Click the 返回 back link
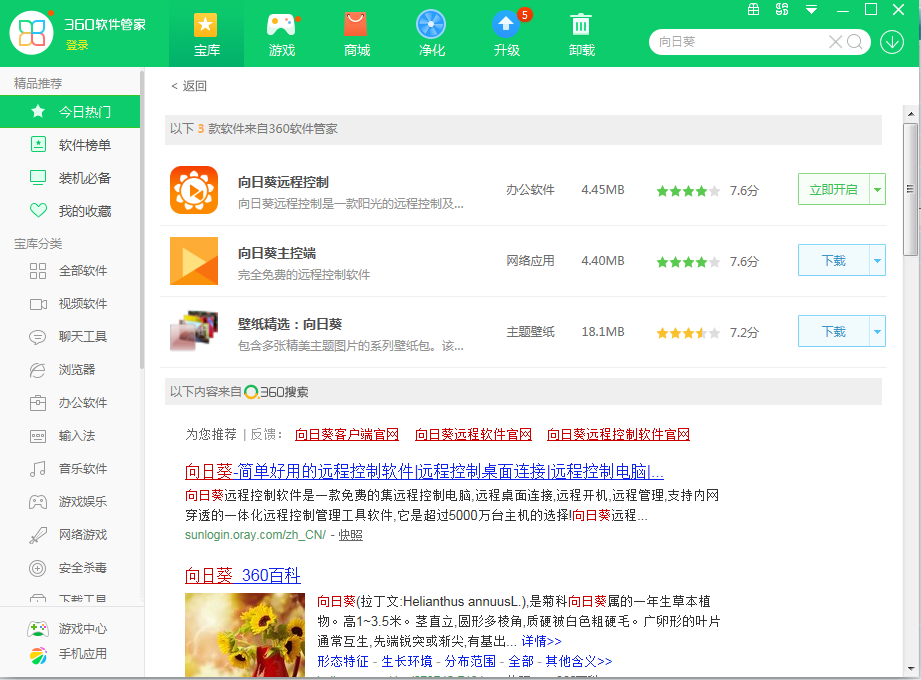Image resolution: width=921 pixels, height=680 pixels. [x=189, y=86]
